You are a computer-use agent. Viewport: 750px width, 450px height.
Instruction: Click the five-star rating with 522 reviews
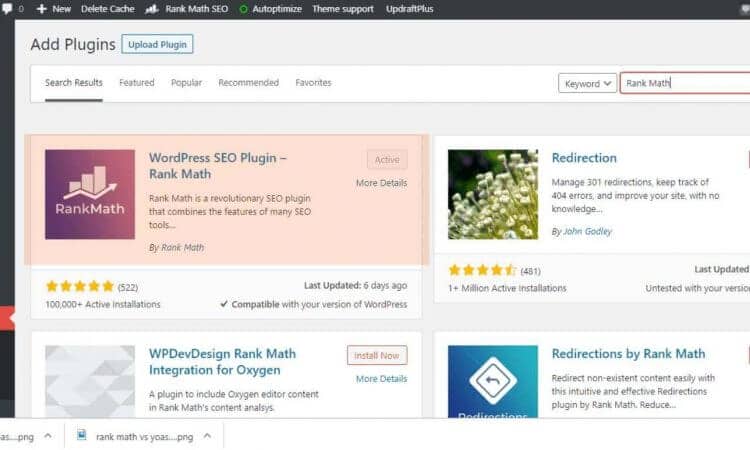[79, 286]
